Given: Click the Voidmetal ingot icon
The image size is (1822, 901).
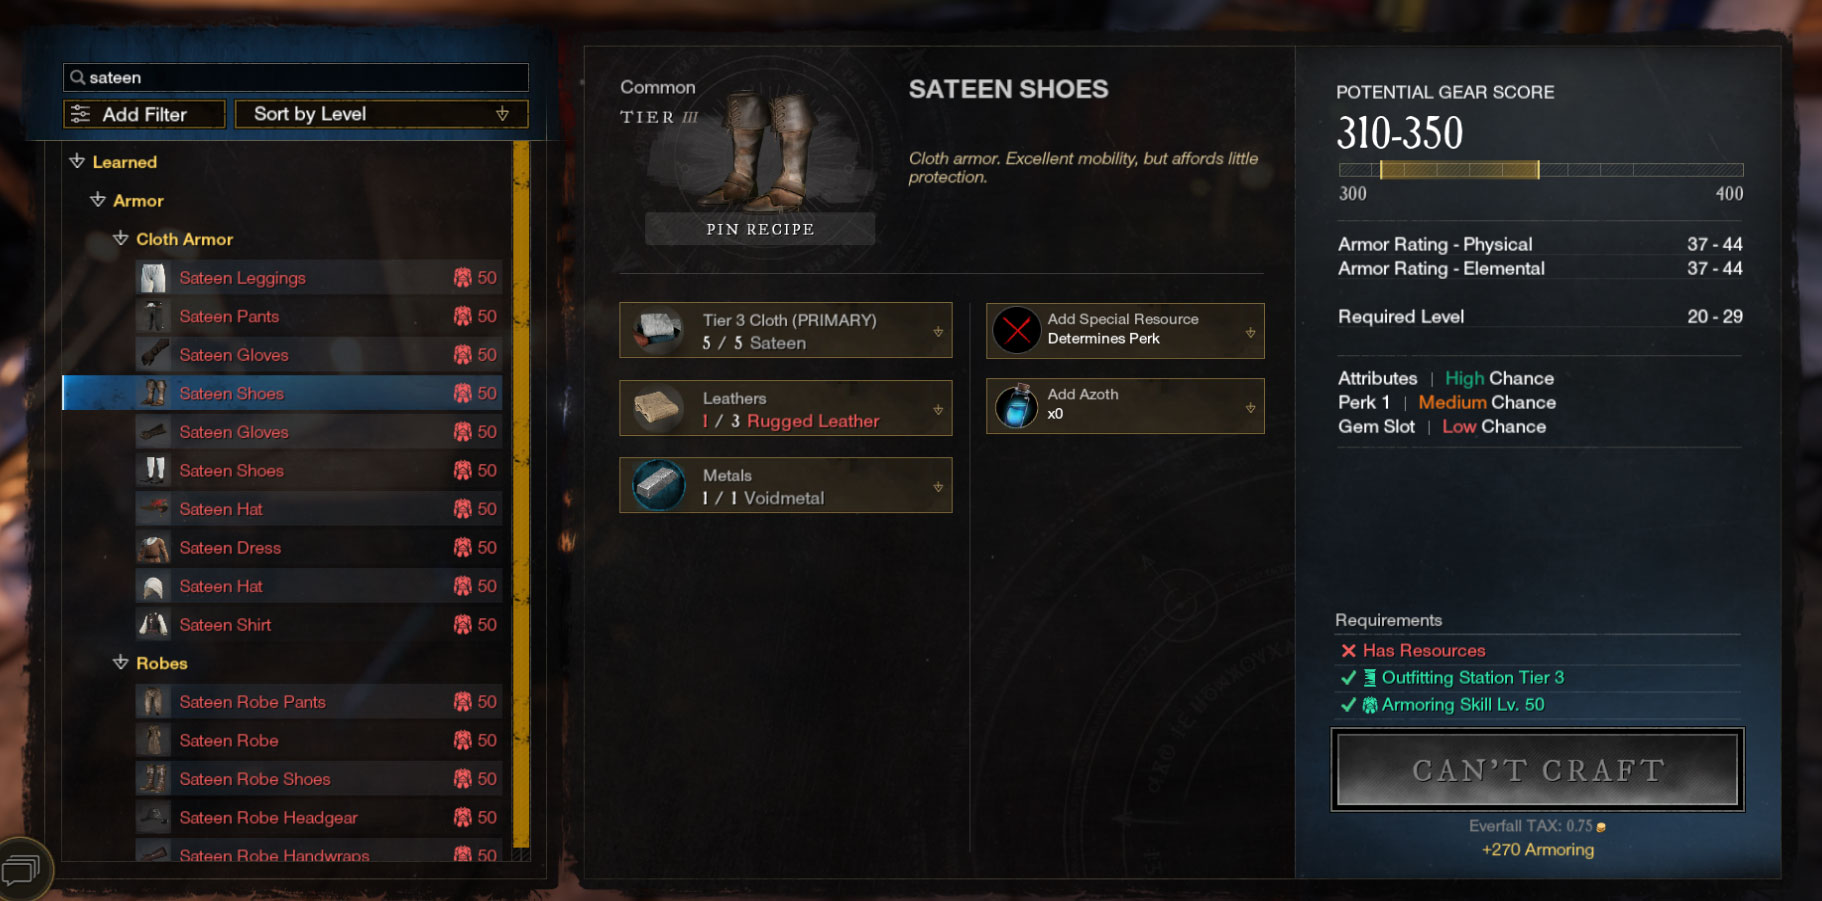Looking at the screenshot, I should coord(658,485).
